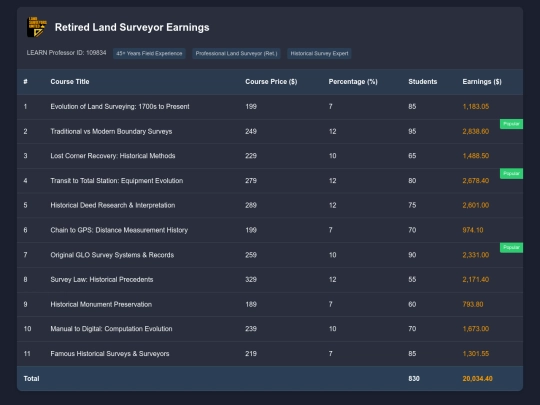Click earnings value 2,601.00

click(x=476, y=205)
